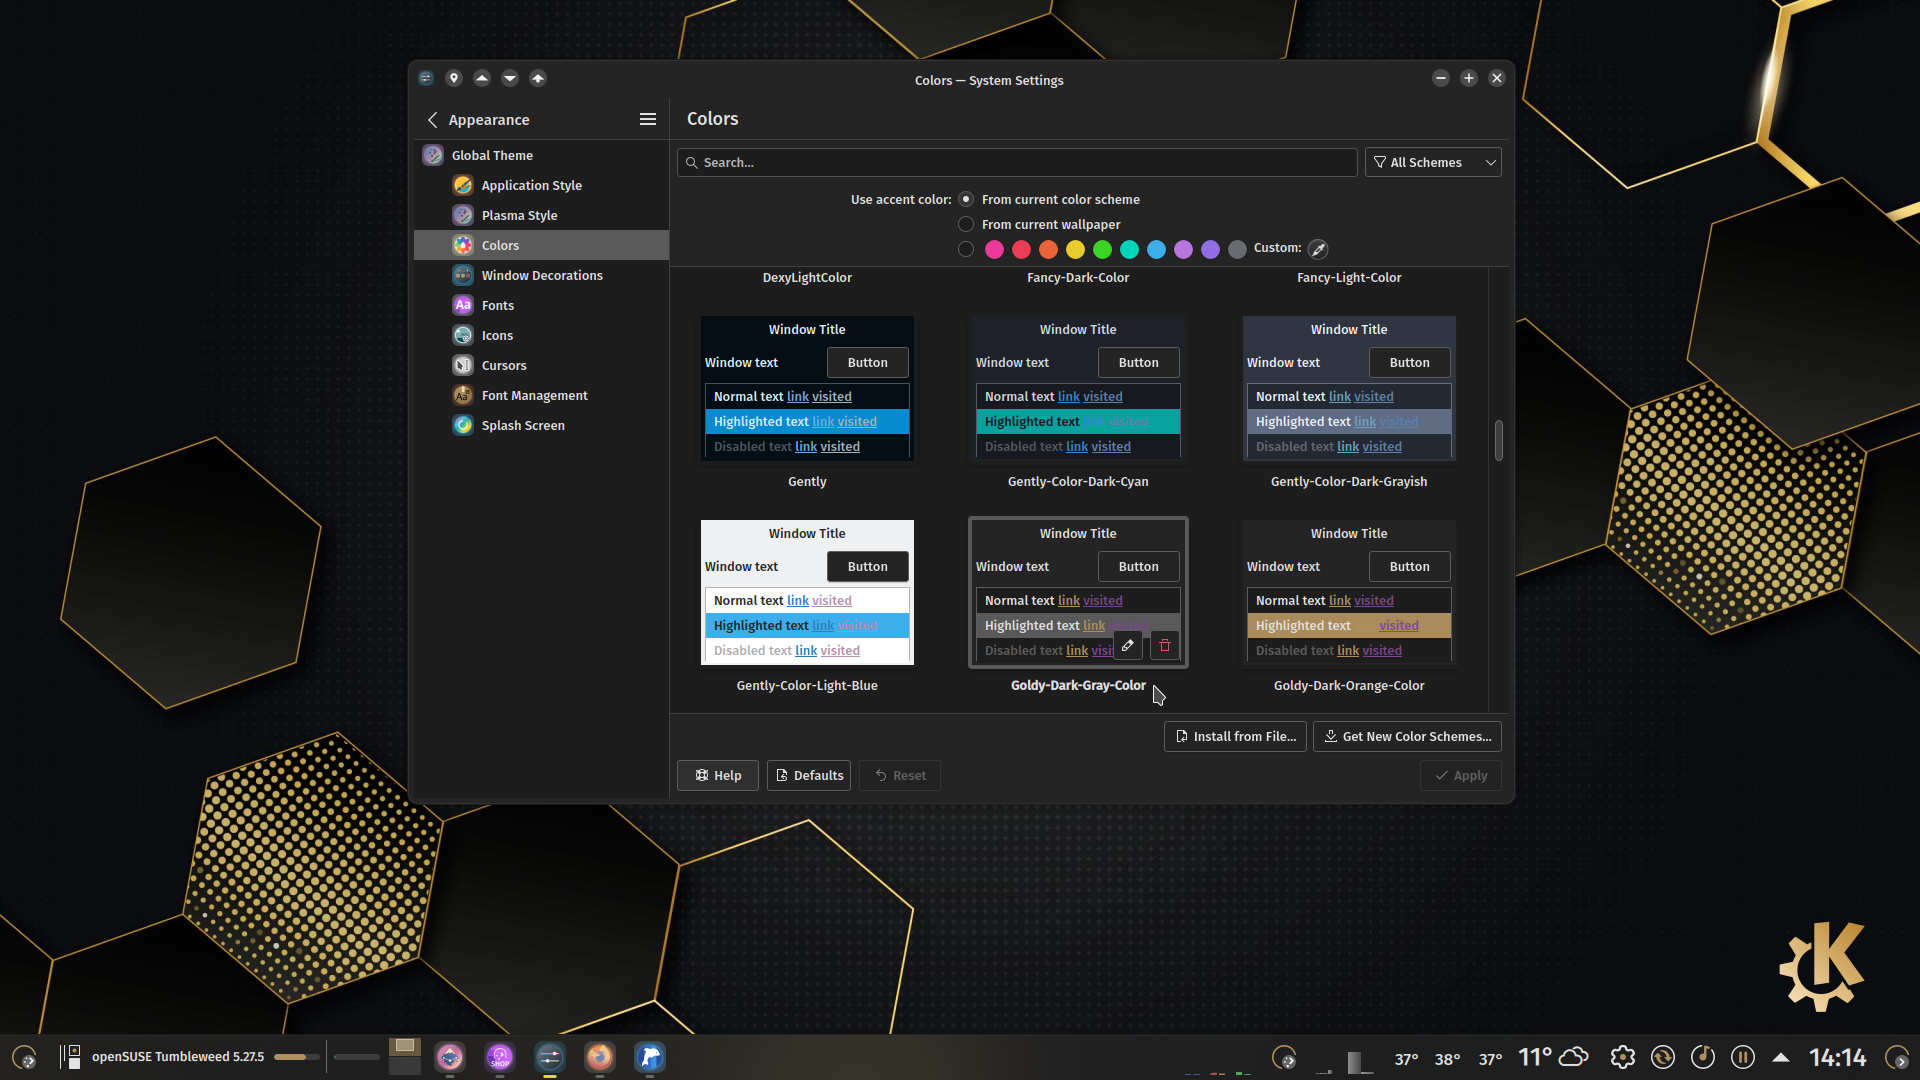1920x1080 pixels.
Task: Open the Font Management page
Action: click(541, 395)
